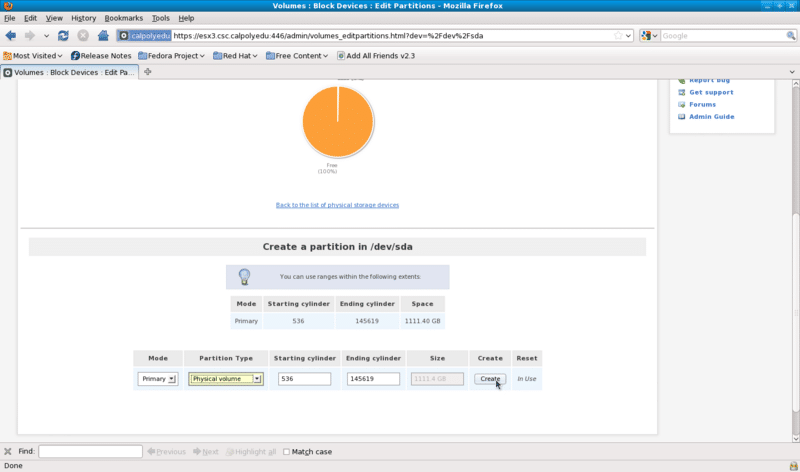The width and height of the screenshot is (800, 472).
Task: Follow Back to the list of physical storage devices
Action: (x=337, y=205)
